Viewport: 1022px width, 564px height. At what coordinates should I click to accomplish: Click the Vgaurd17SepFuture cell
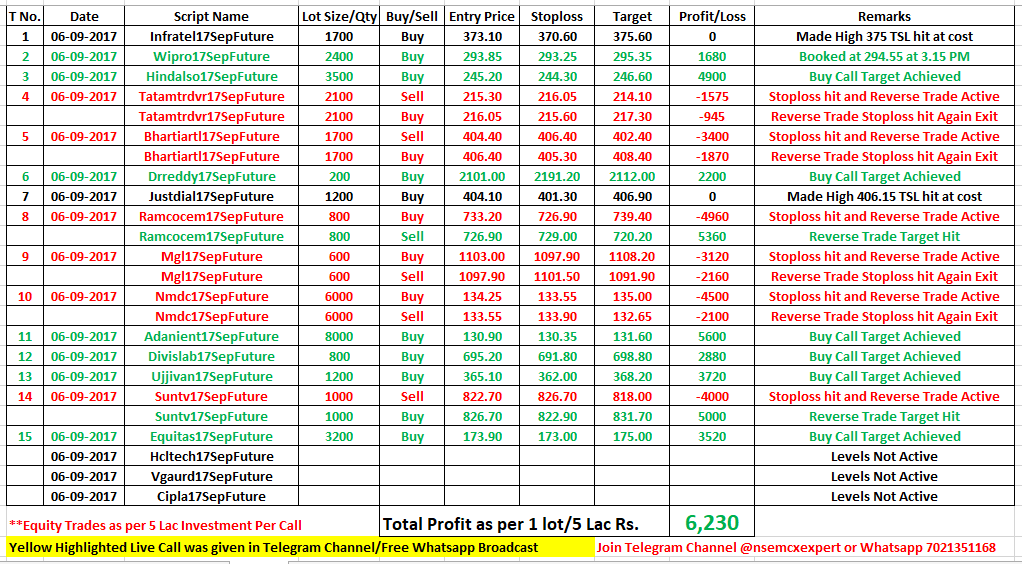click(x=211, y=477)
